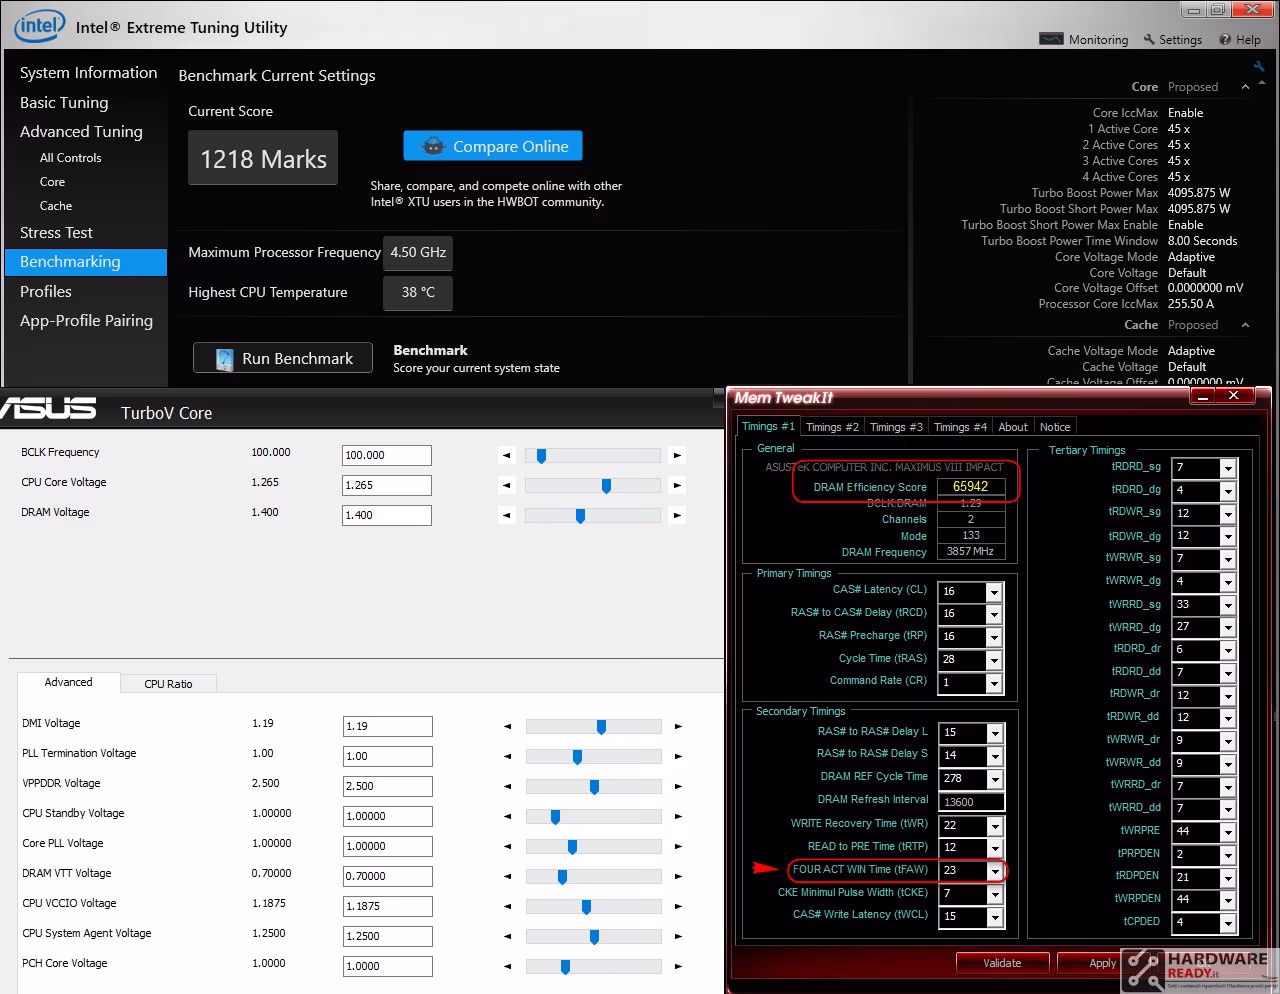
Task: Collapse the Cache proposed section
Action: click(1245, 325)
